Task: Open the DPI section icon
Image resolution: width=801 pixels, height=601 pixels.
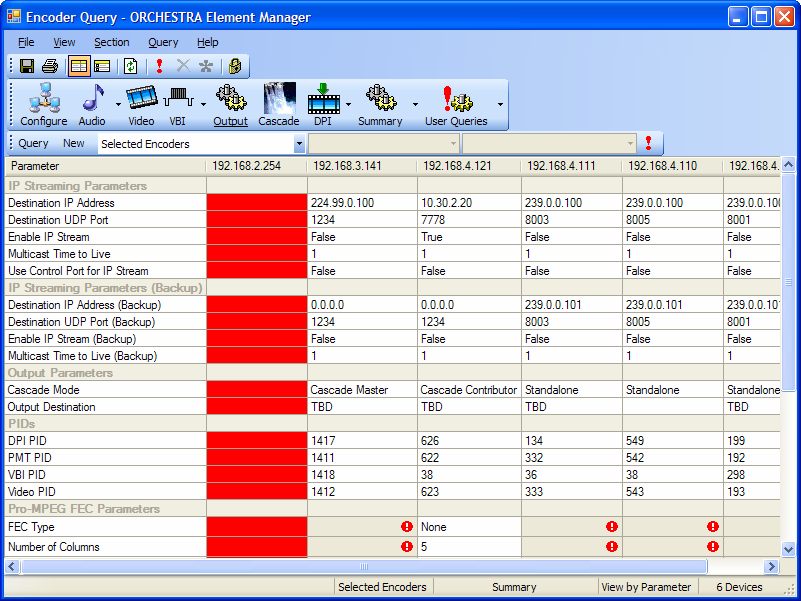Action: click(324, 100)
